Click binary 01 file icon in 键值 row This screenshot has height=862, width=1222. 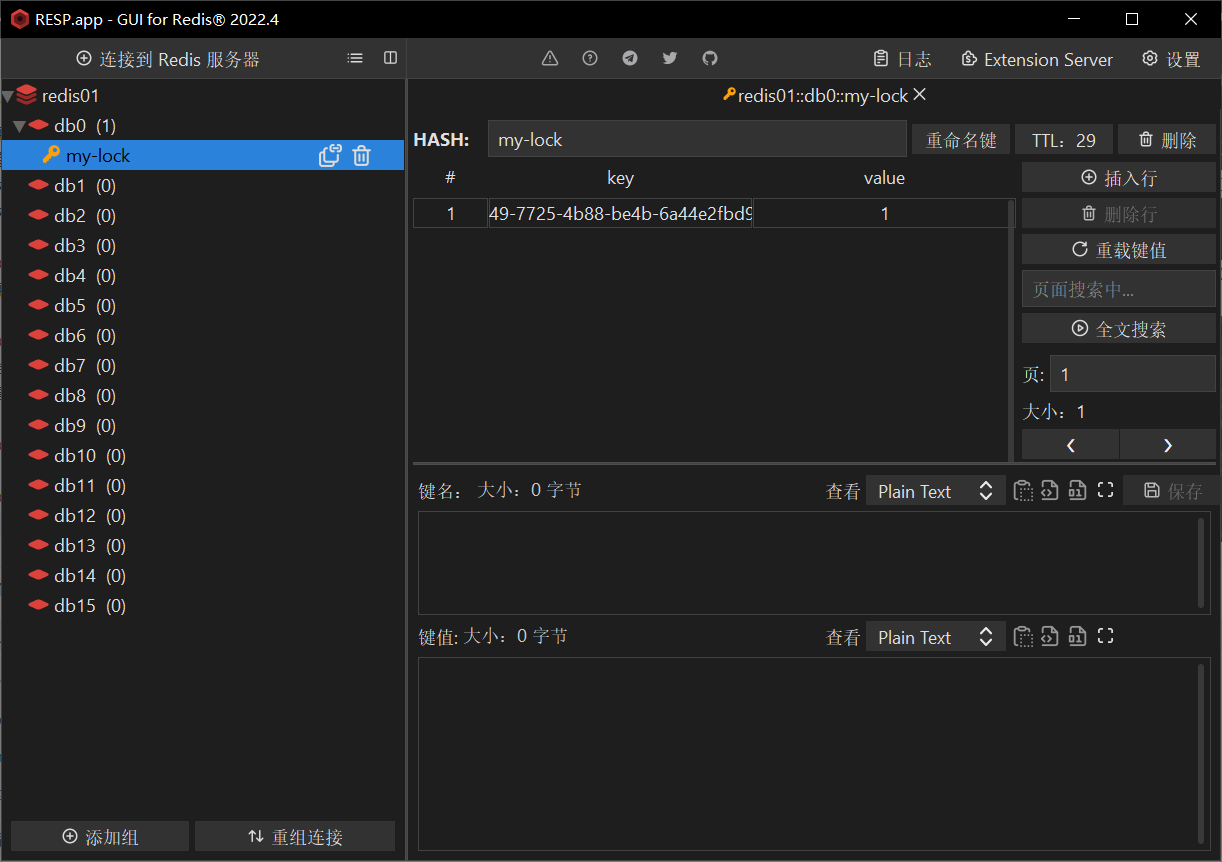[1077, 637]
